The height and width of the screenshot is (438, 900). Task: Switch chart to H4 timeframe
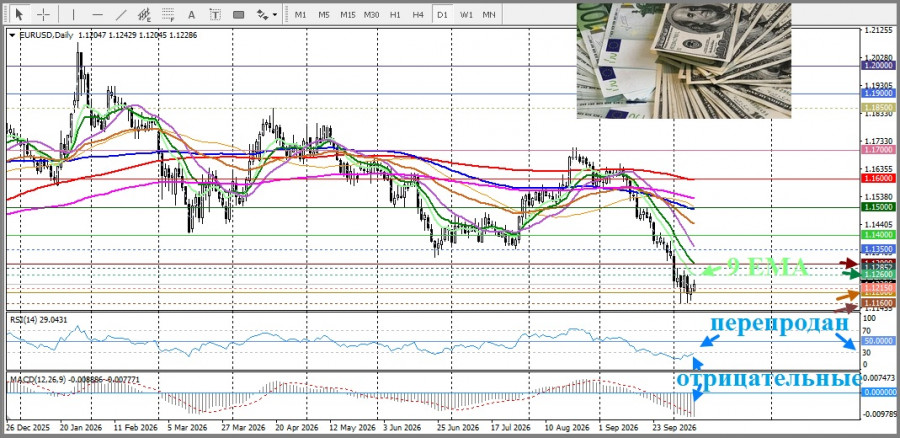pyautogui.click(x=418, y=15)
